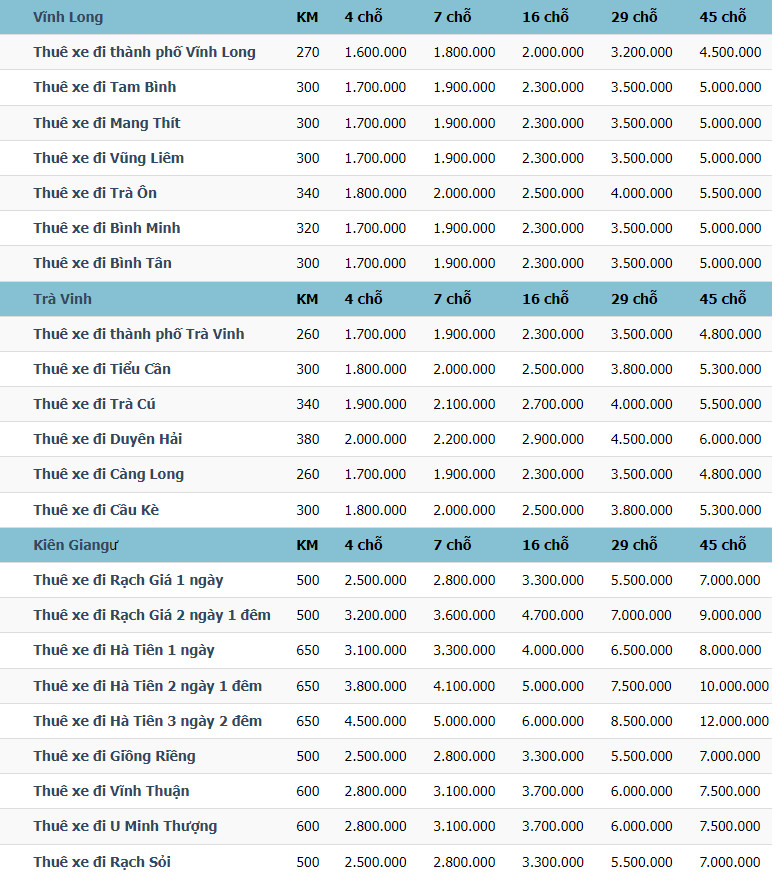Open Thuê xe đi thành phố Trà Vinh
The height and width of the screenshot is (876, 778).
click(x=138, y=334)
